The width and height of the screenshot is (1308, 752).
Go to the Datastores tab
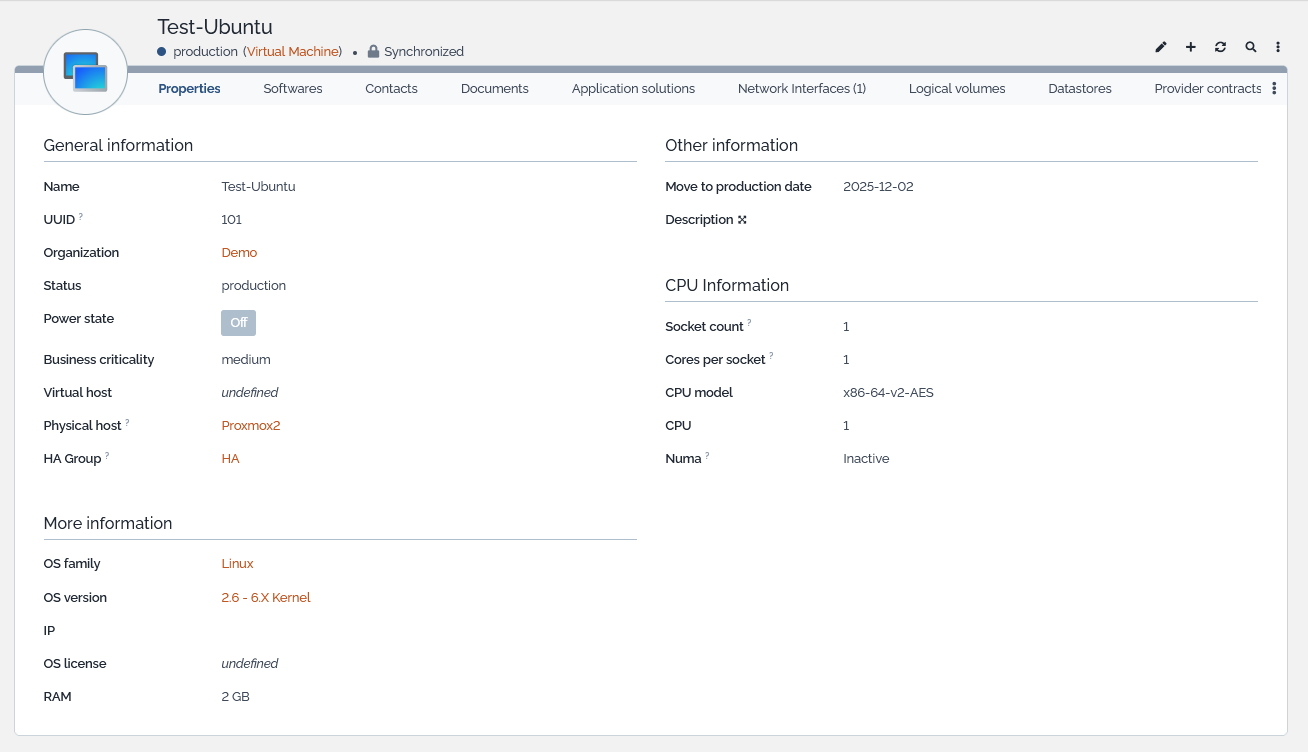(x=1079, y=89)
